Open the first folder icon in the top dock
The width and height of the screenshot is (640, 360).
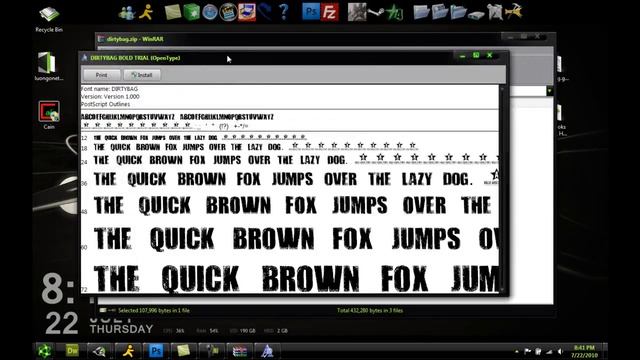click(x=421, y=12)
